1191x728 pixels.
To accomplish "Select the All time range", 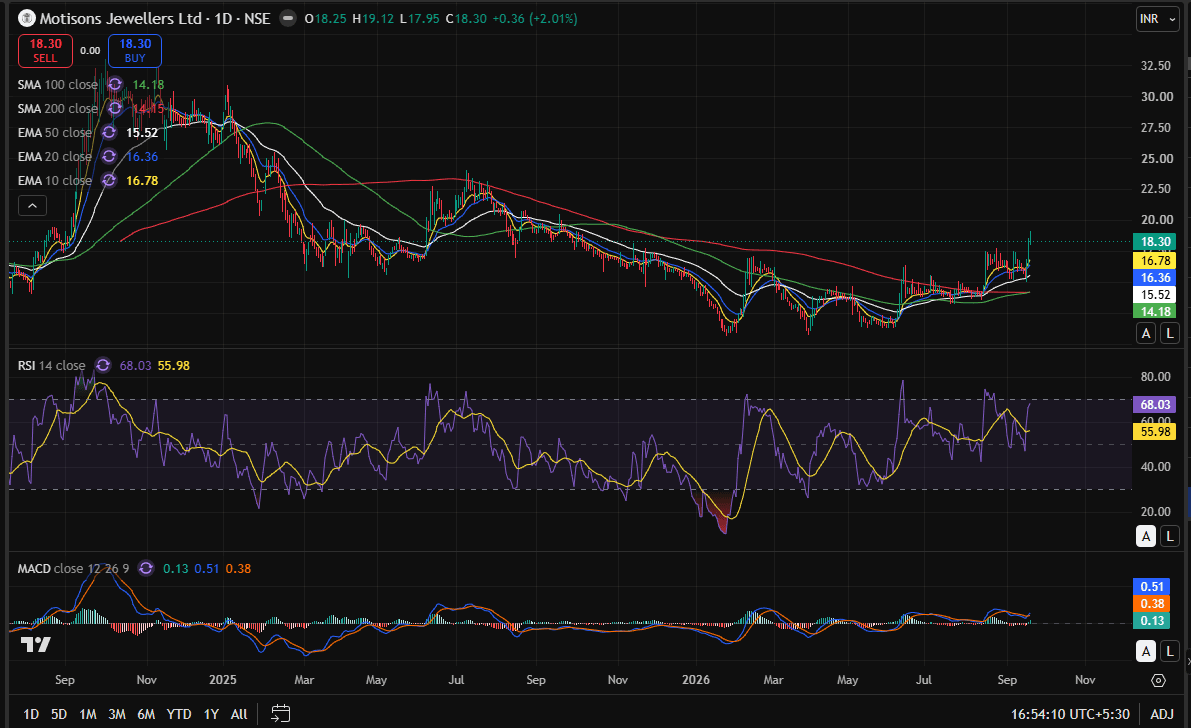I will [x=239, y=714].
